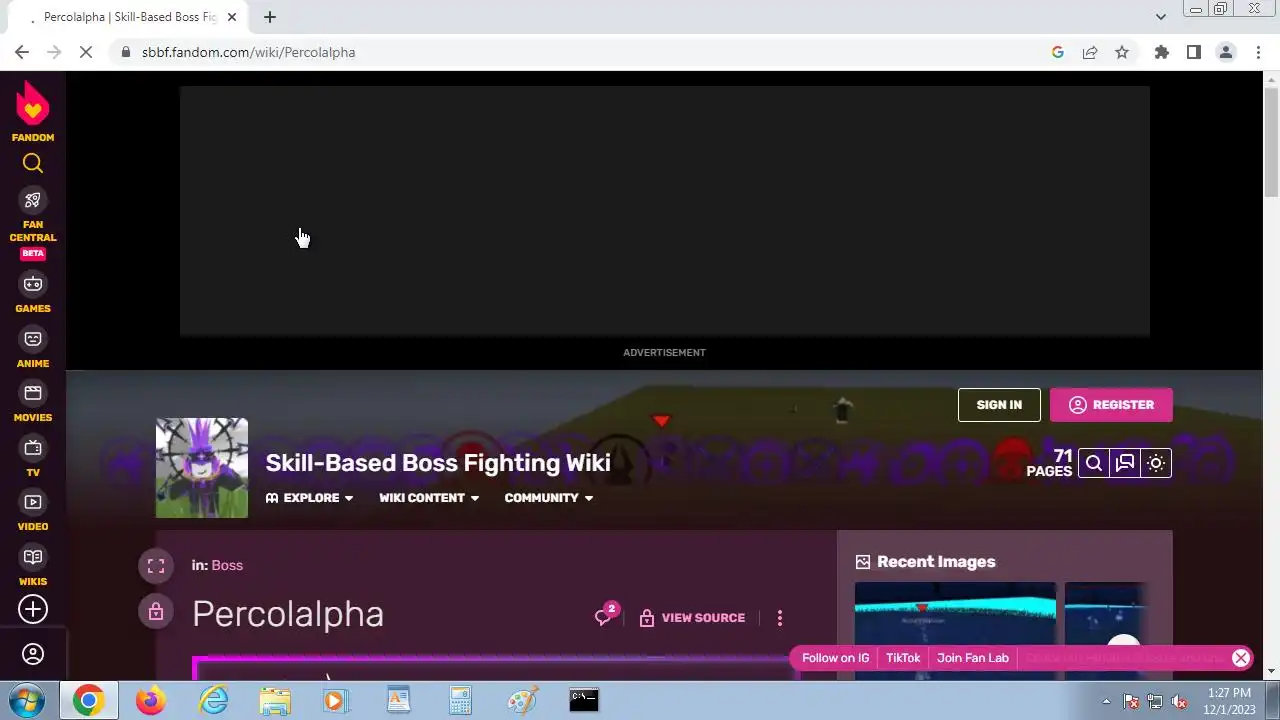Open the TV sidebar section
Viewport: 1280px width, 720px height.
(x=33, y=457)
